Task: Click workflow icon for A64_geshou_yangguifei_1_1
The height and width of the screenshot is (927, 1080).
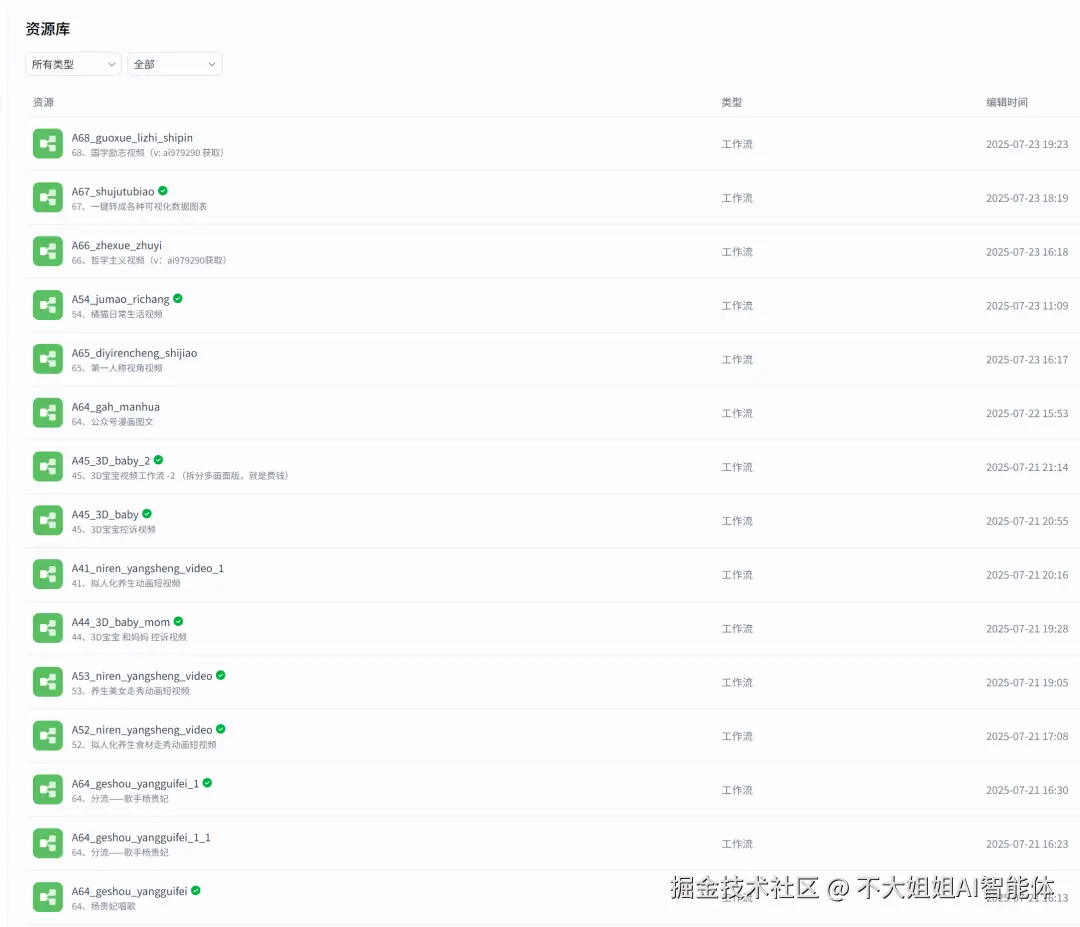Action: click(48, 844)
